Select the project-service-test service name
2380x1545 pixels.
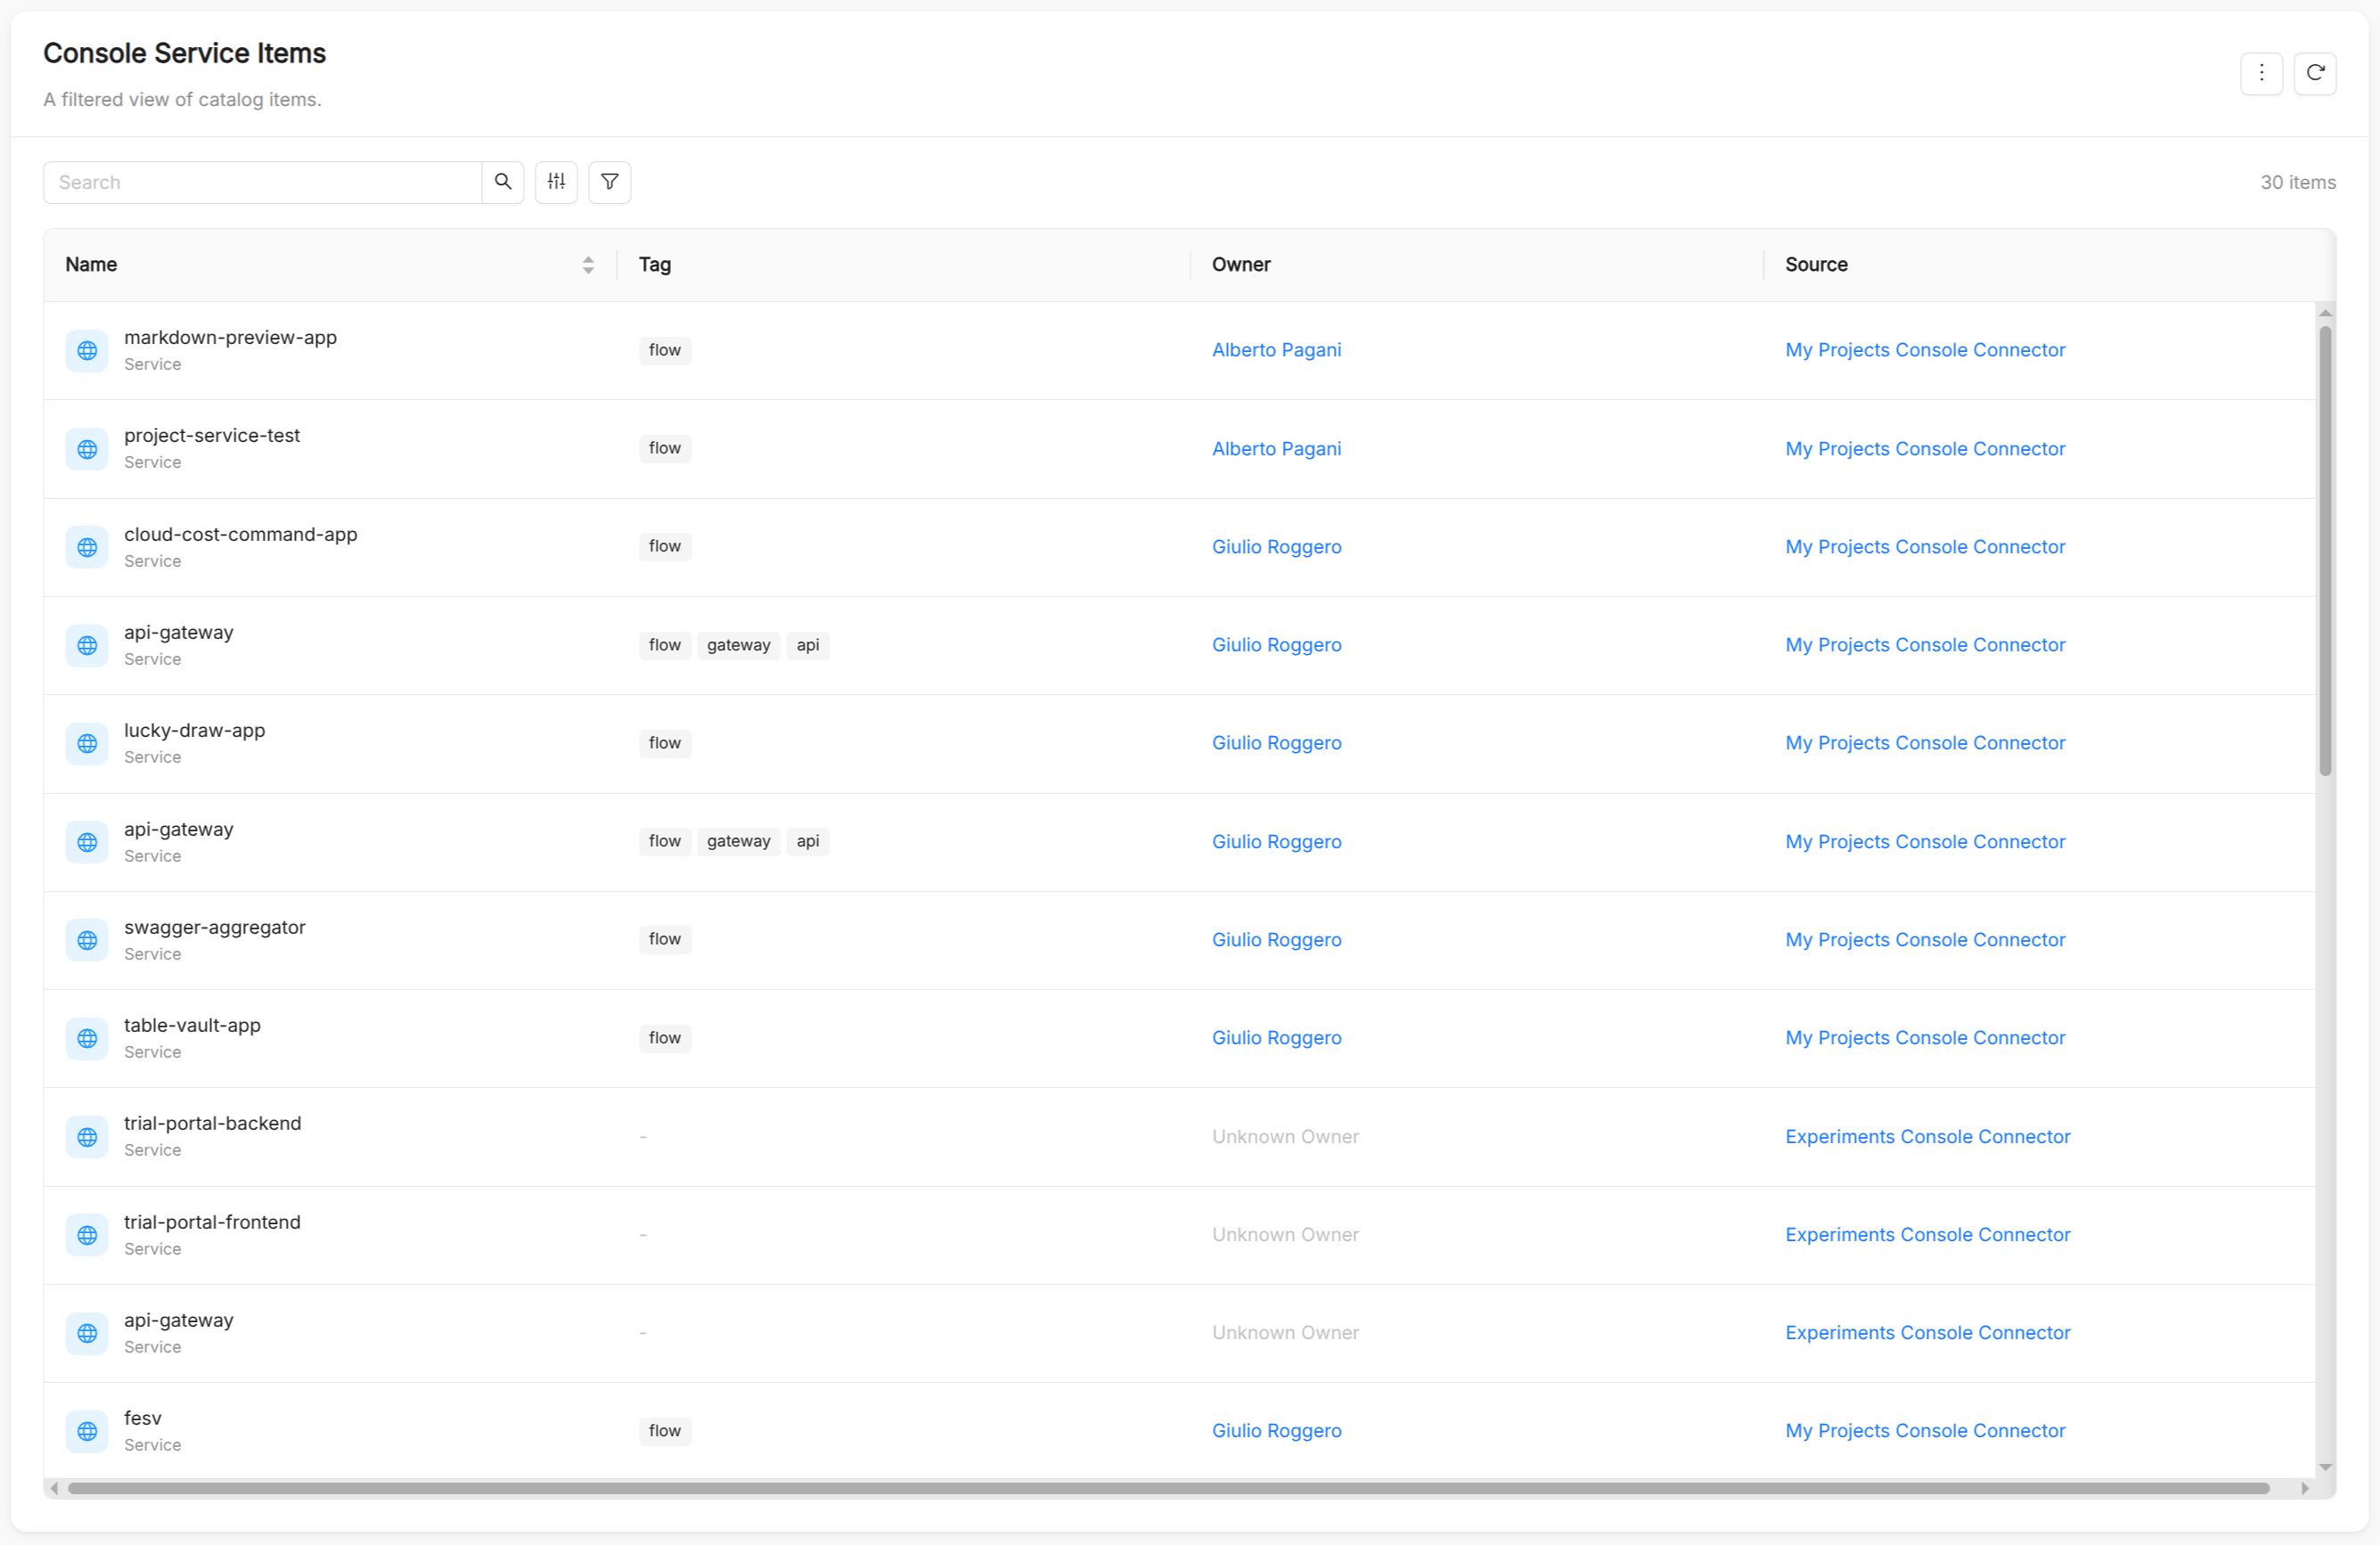tap(212, 436)
